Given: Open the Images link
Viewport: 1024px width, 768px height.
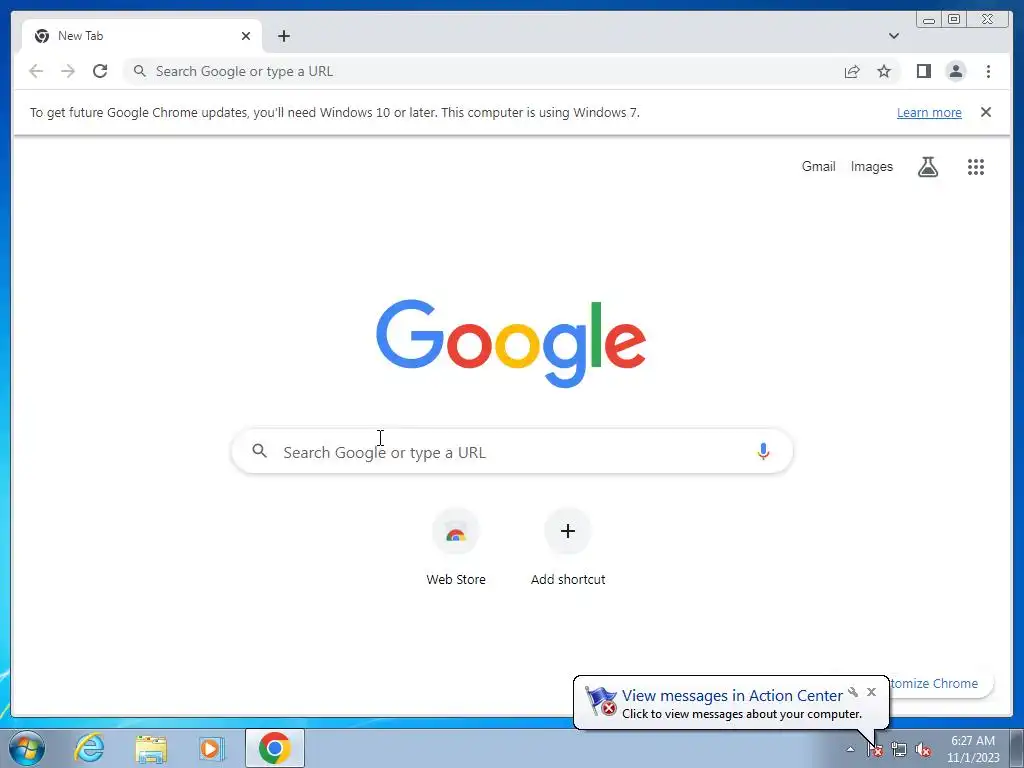Looking at the screenshot, I should point(871,167).
